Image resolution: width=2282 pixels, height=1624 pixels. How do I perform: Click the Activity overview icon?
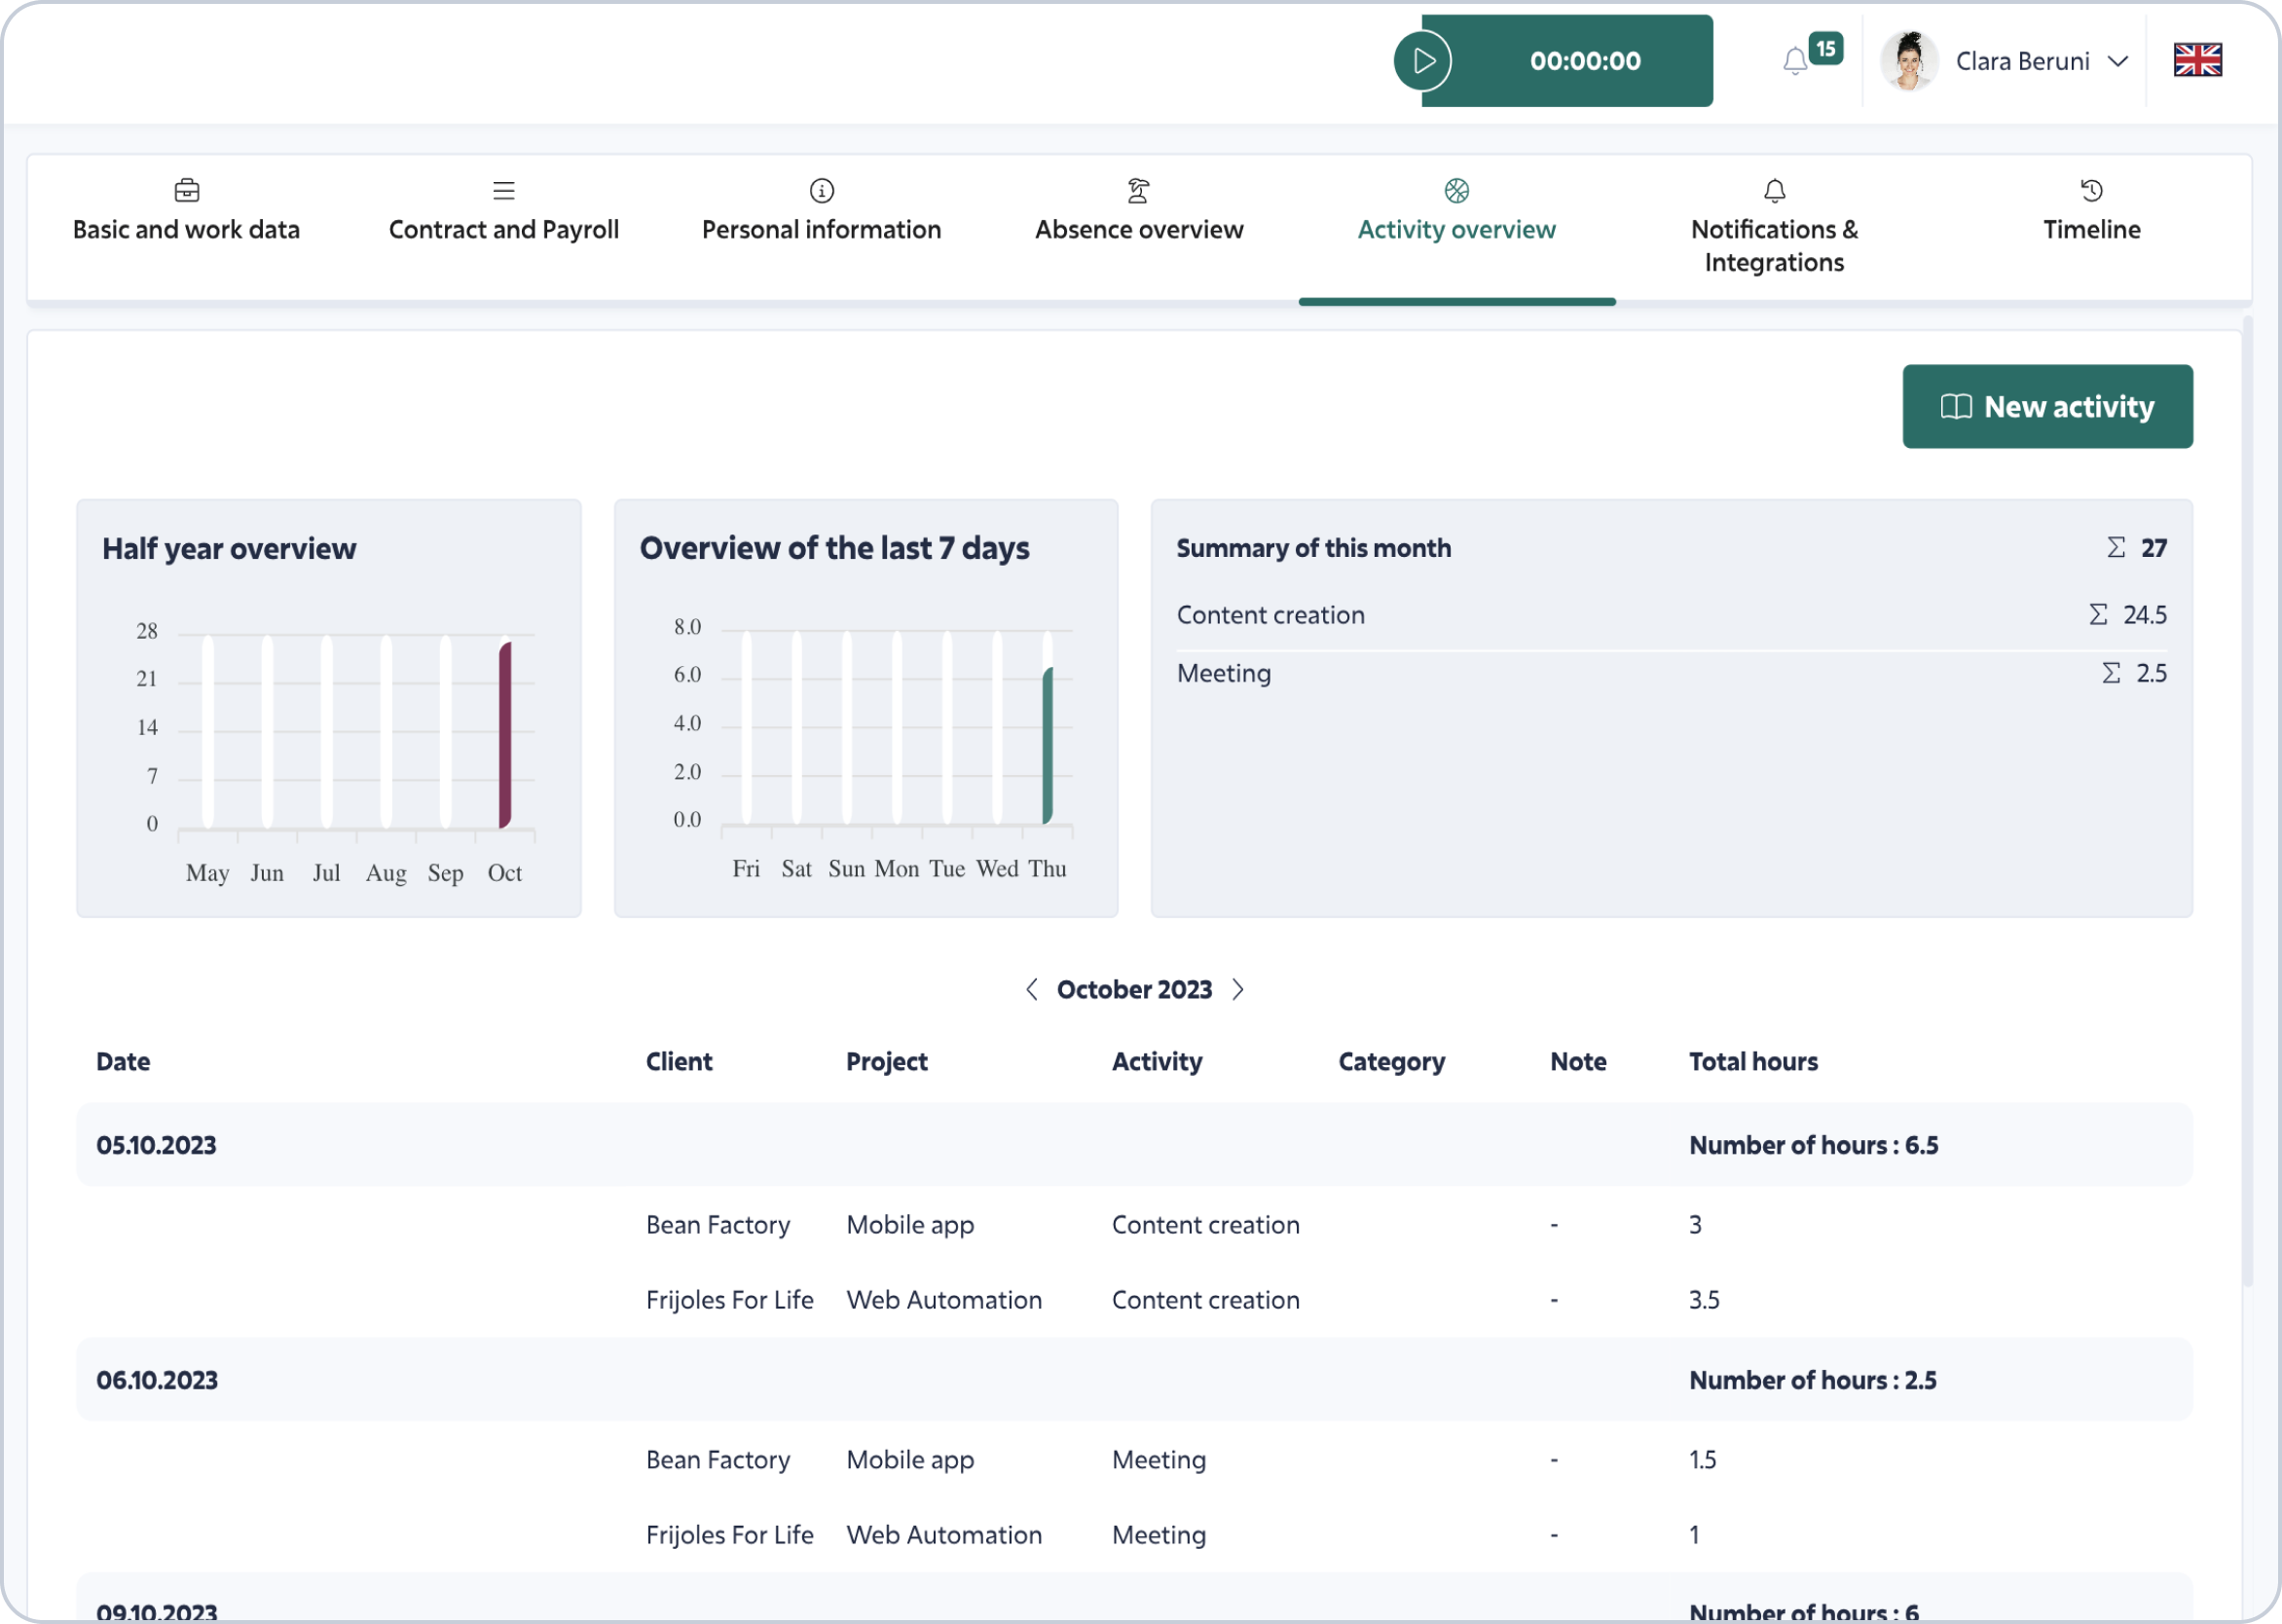pyautogui.click(x=1456, y=190)
